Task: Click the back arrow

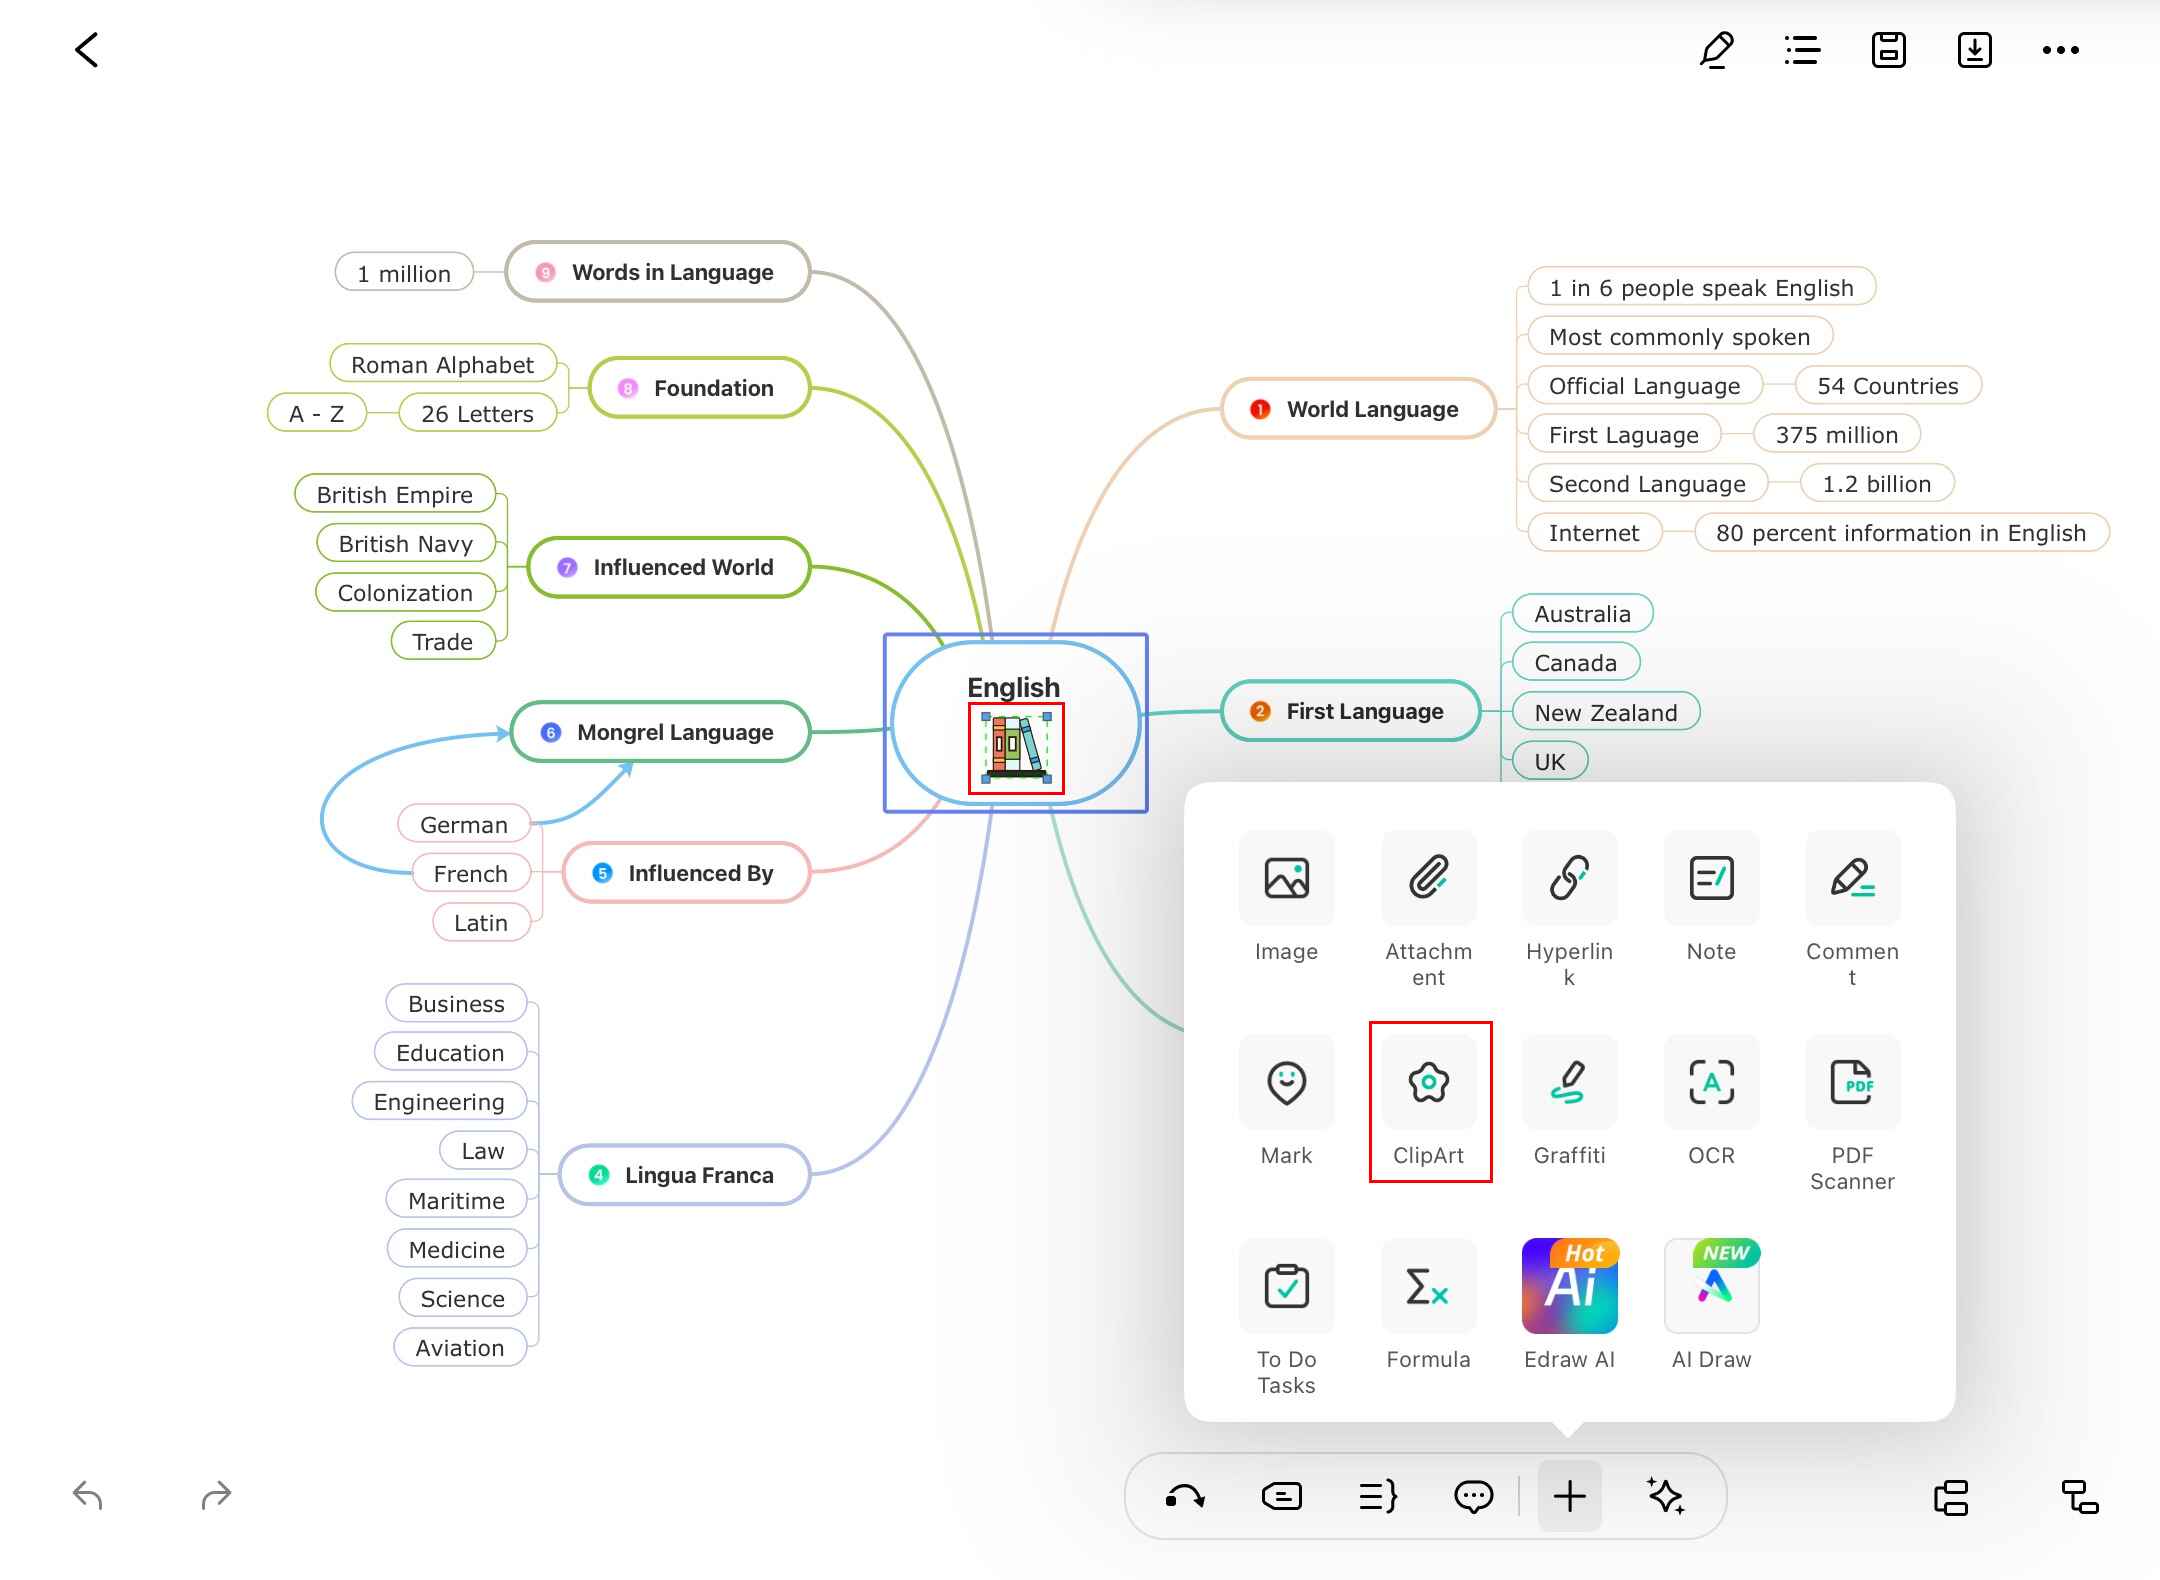Action: [87, 50]
